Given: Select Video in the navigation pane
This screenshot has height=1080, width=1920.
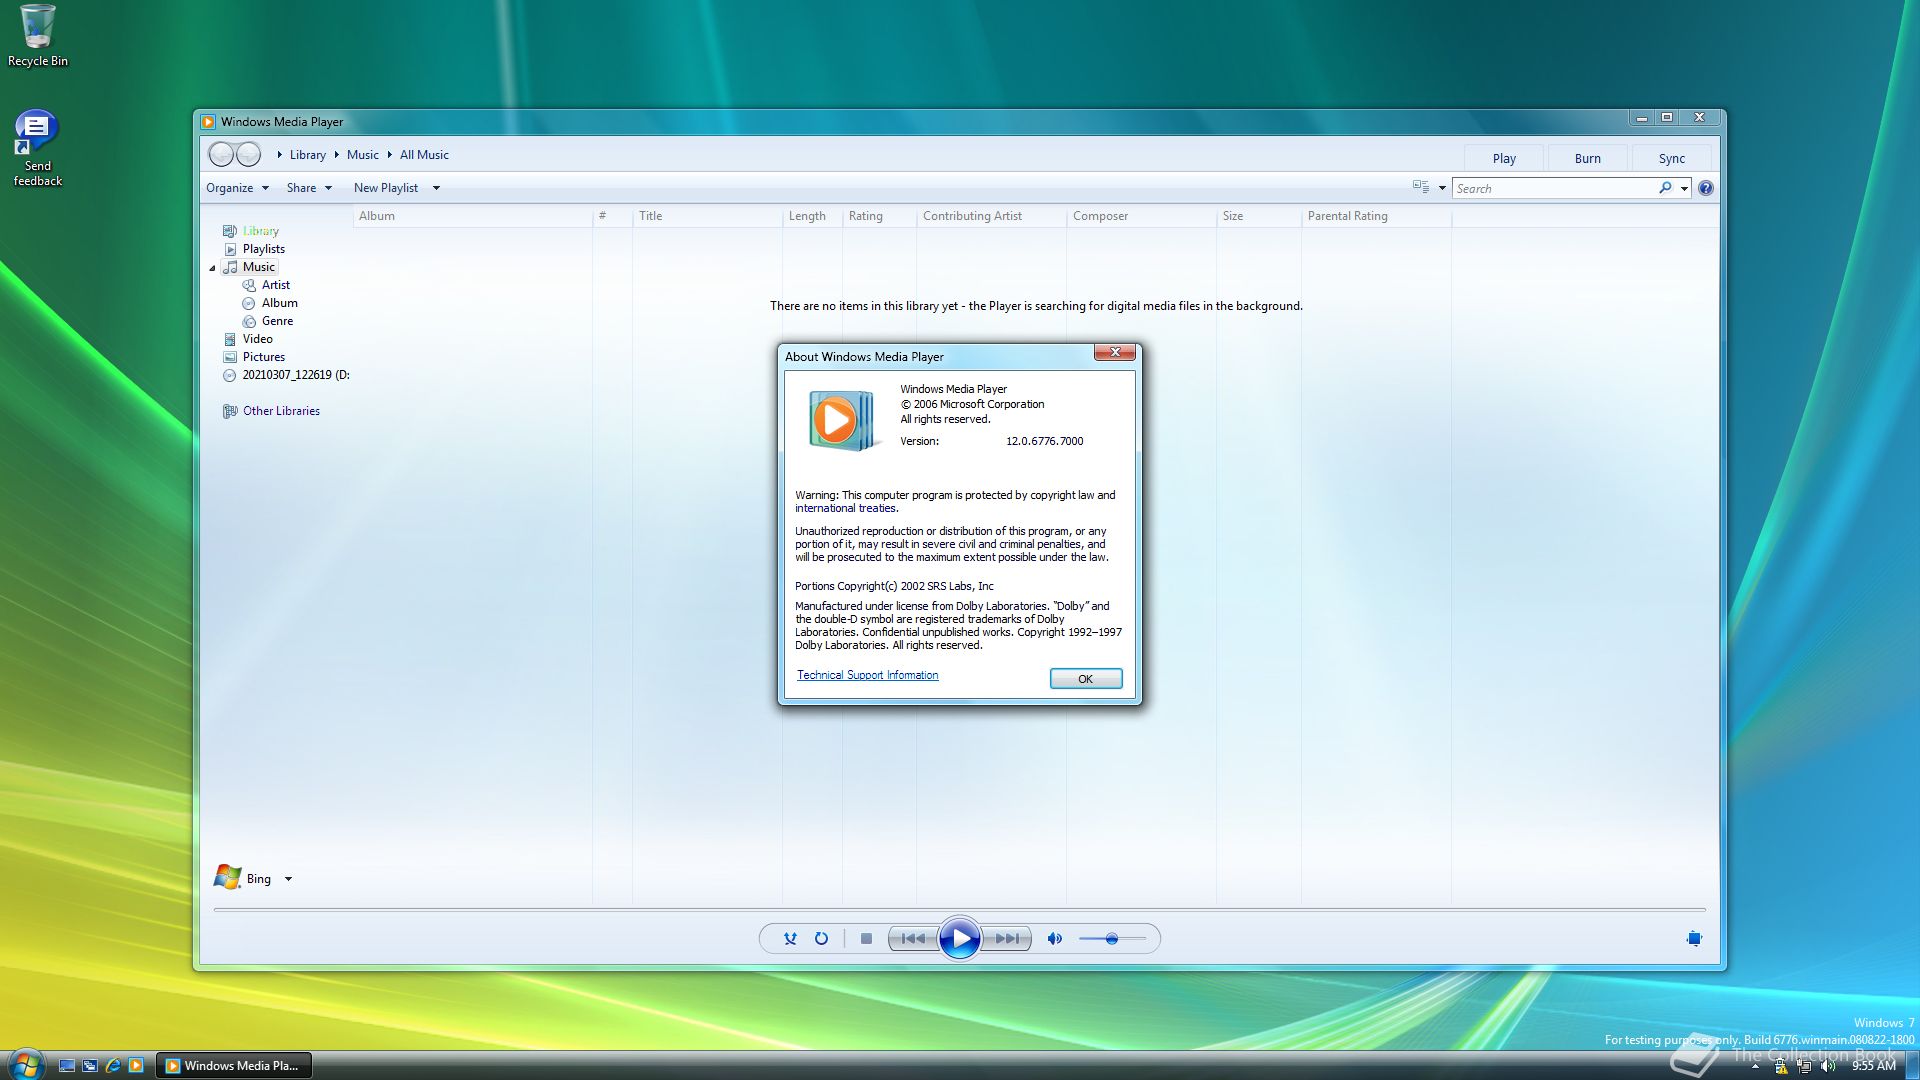Looking at the screenshot, I should (248, 339).
